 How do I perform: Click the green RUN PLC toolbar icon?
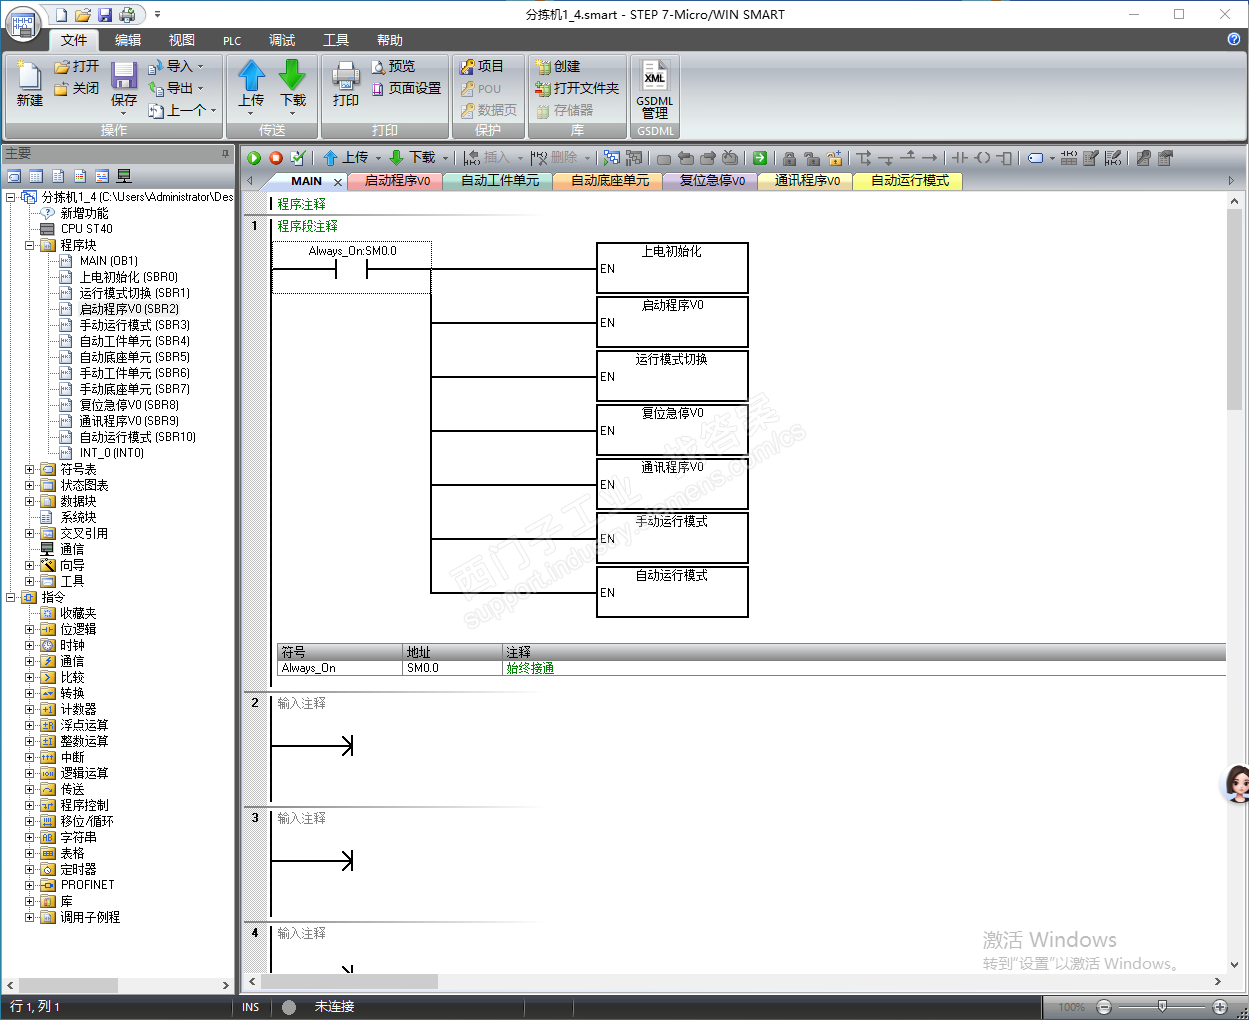coord(254,158)
